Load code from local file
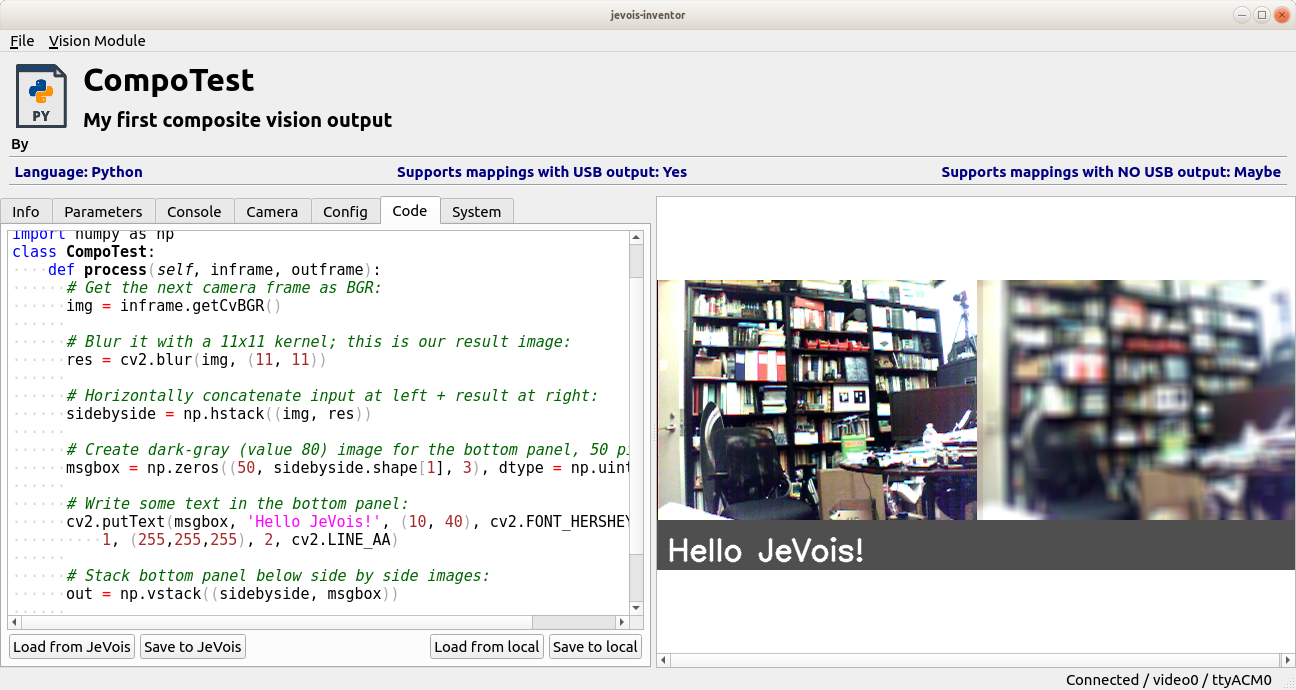This screenshot has width=1296, height=690. pyautogui.click(x=487, y=647)
